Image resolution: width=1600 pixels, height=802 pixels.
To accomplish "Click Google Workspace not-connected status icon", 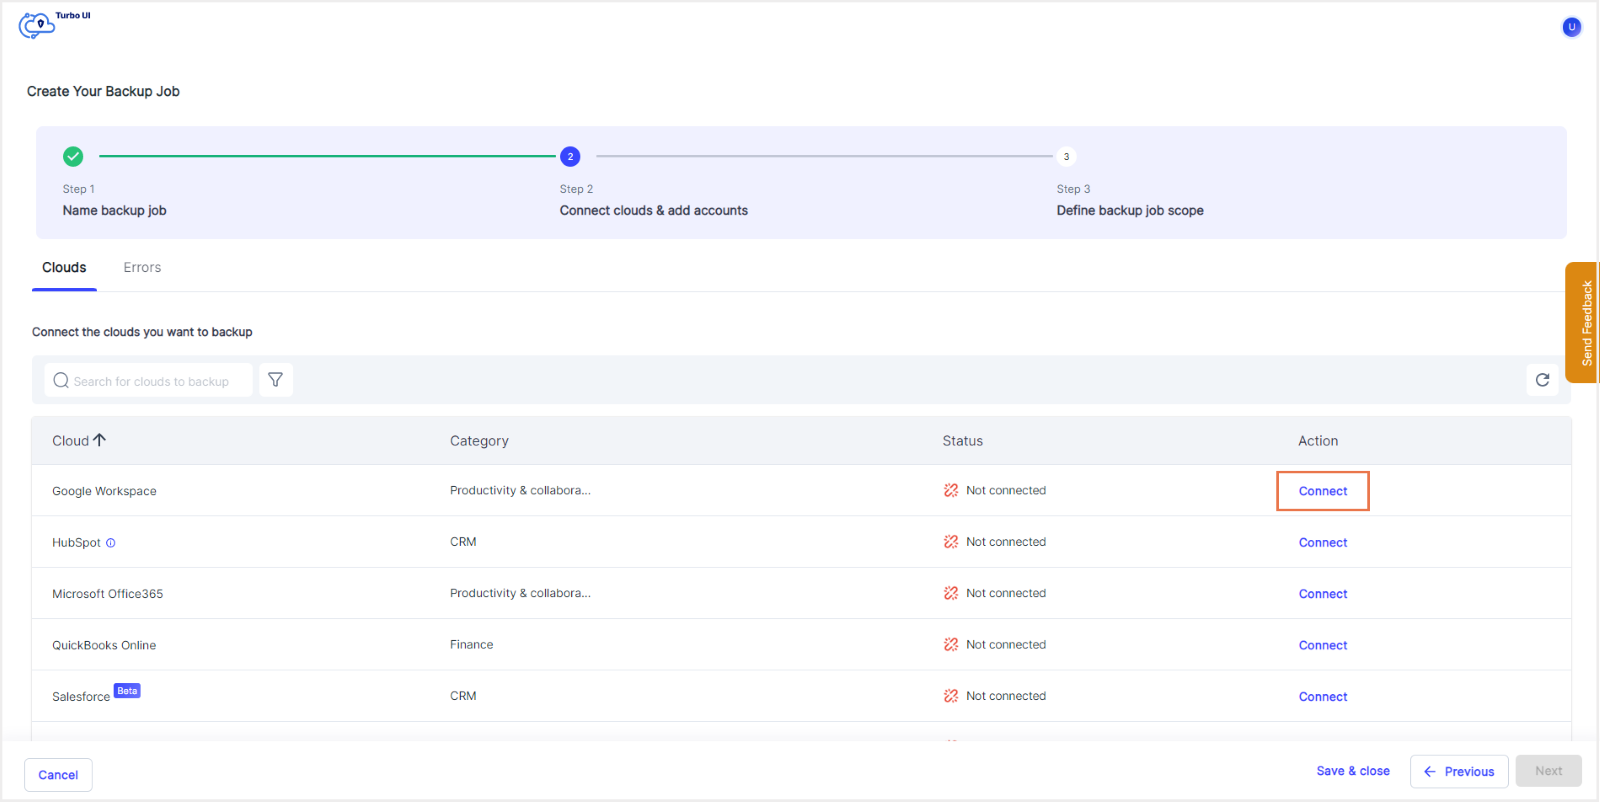I will click(x=951, y=490).
